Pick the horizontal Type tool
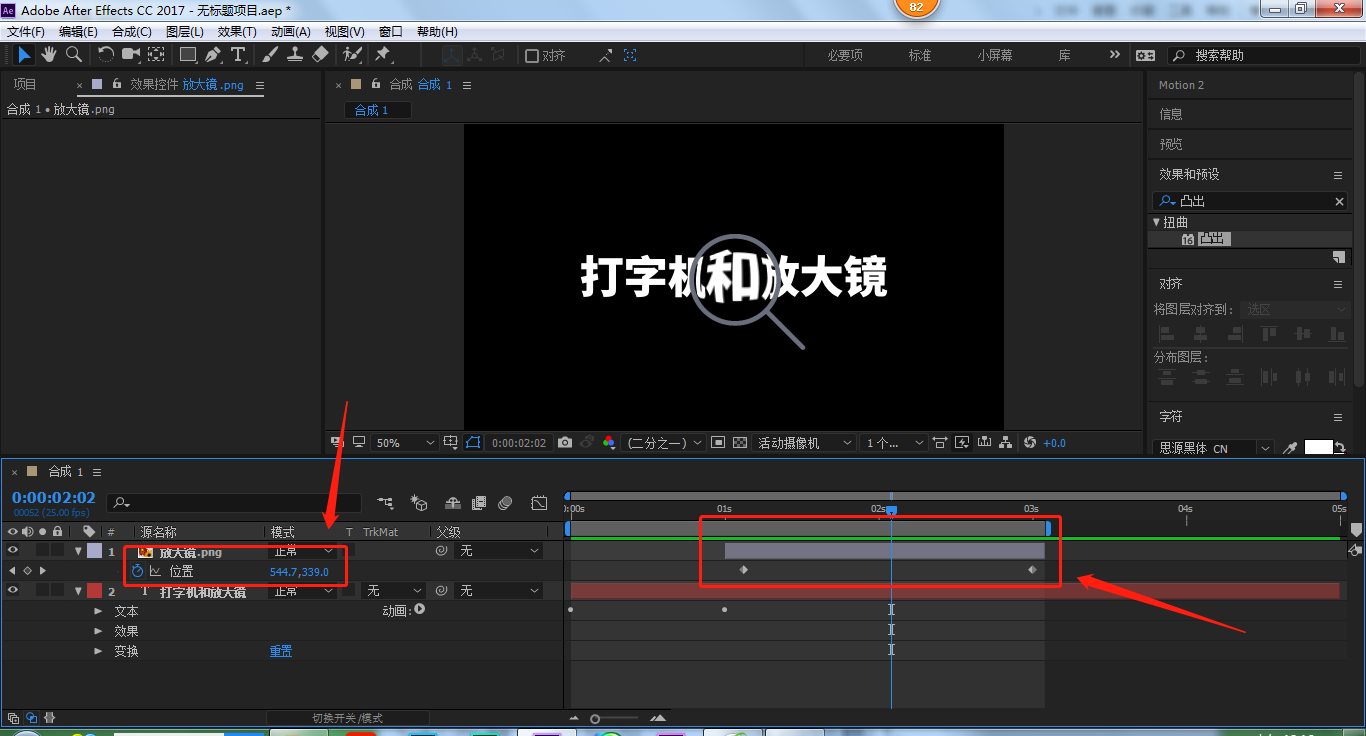The width and height of the screenshot is (1366, 736). [x=238, y=55]
